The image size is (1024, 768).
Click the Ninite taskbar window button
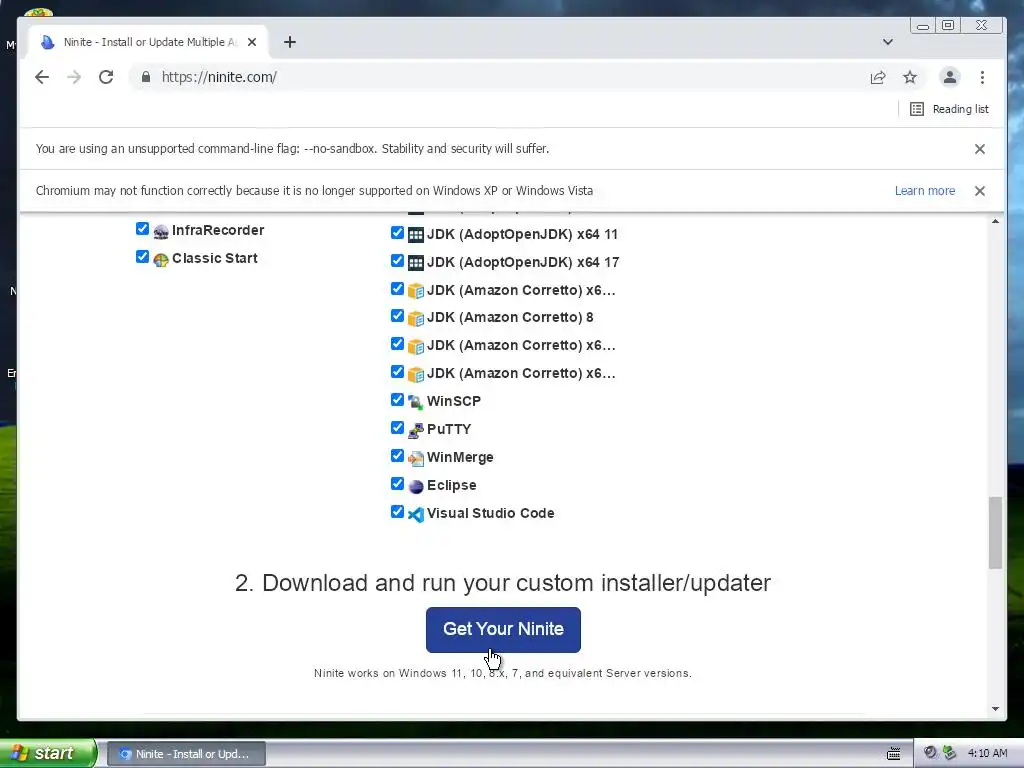coord(186,754)
